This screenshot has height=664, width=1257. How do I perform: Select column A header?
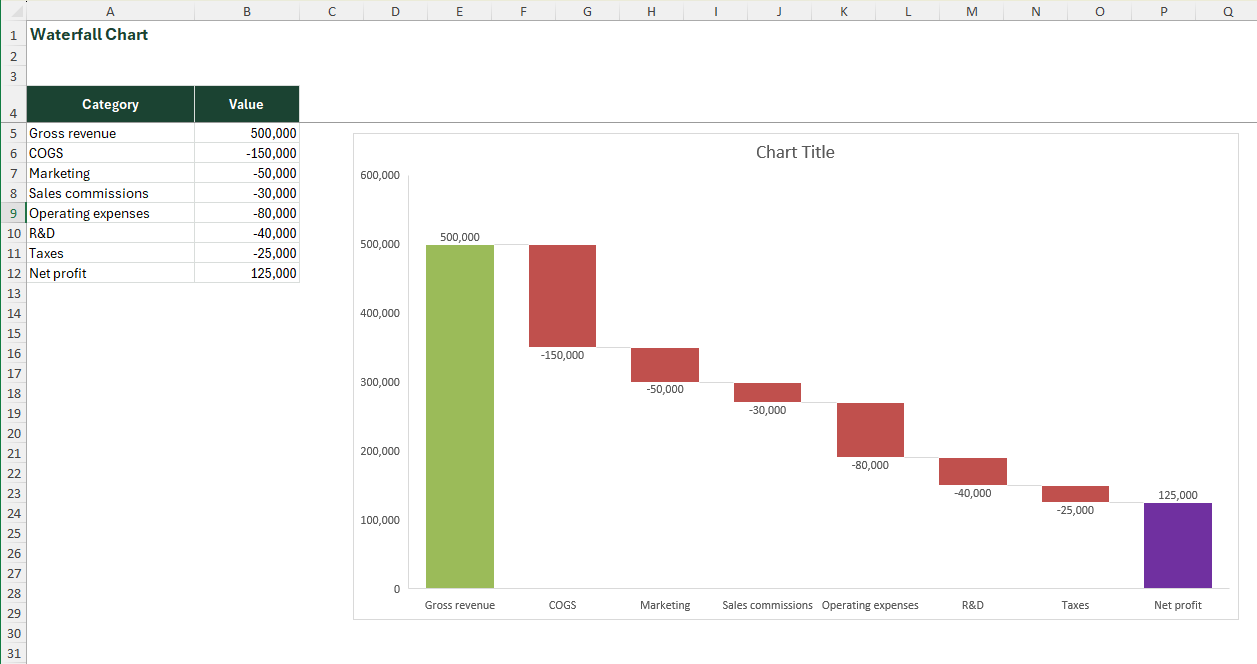(110, 11)
